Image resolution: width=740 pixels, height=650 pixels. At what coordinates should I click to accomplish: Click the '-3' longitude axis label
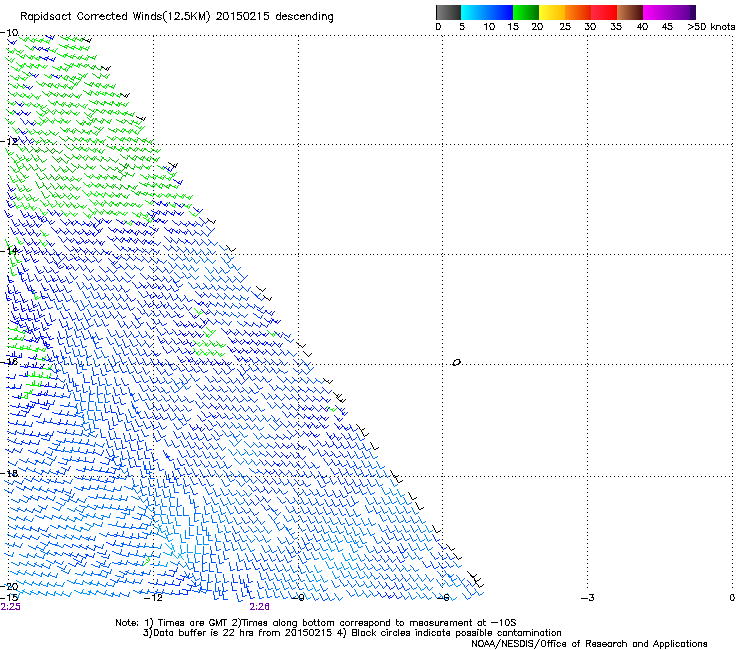coord(587,598)
